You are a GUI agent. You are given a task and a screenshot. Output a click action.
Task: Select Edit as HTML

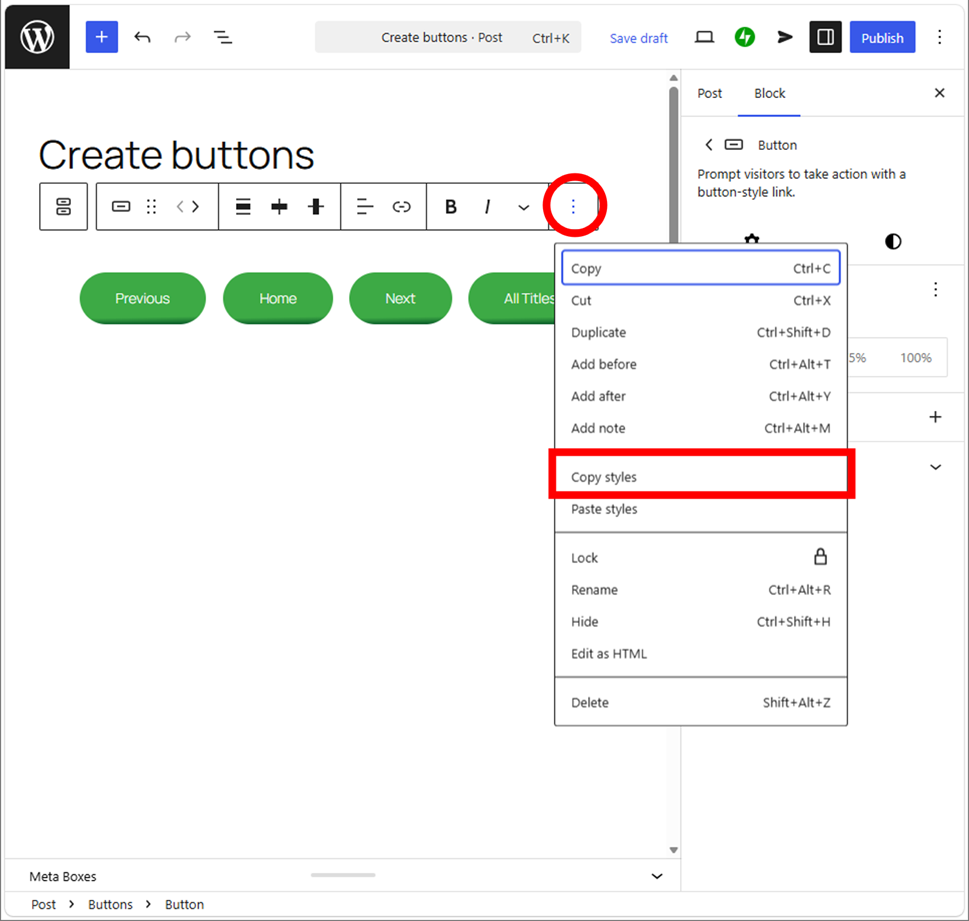pos(701,654)
